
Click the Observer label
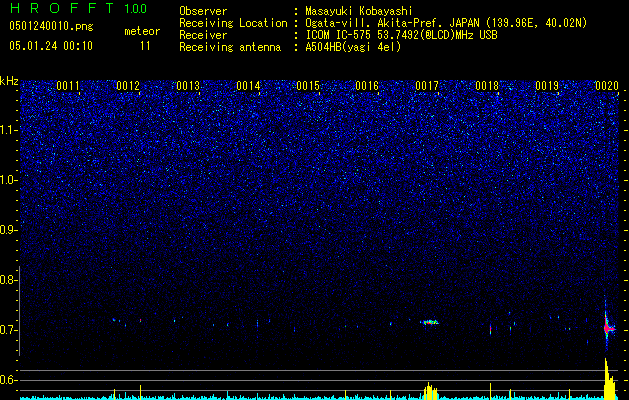203,11
